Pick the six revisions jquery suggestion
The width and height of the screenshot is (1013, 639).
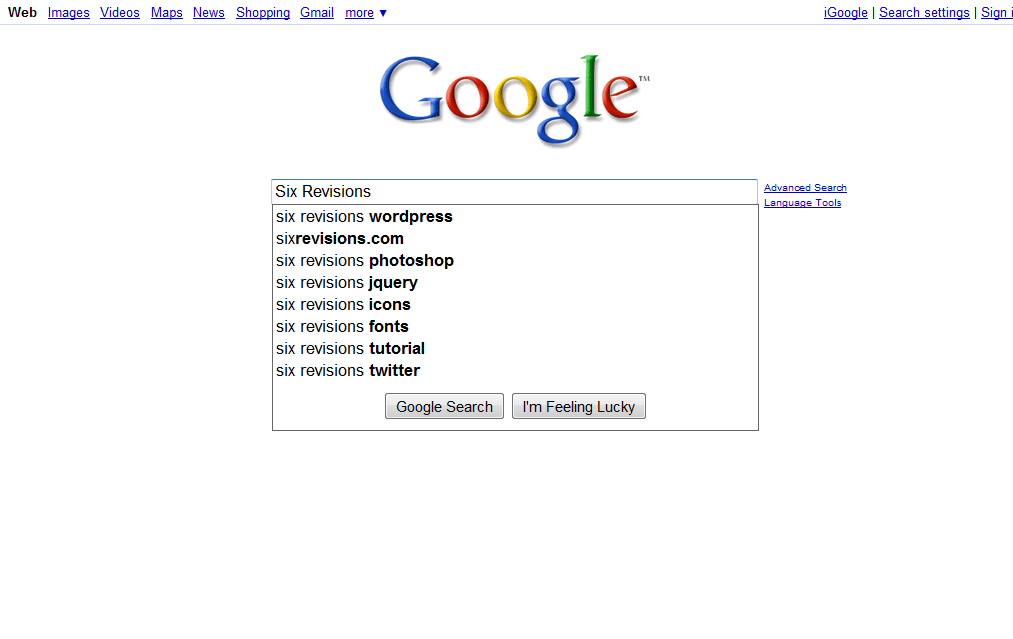point(515,282)
